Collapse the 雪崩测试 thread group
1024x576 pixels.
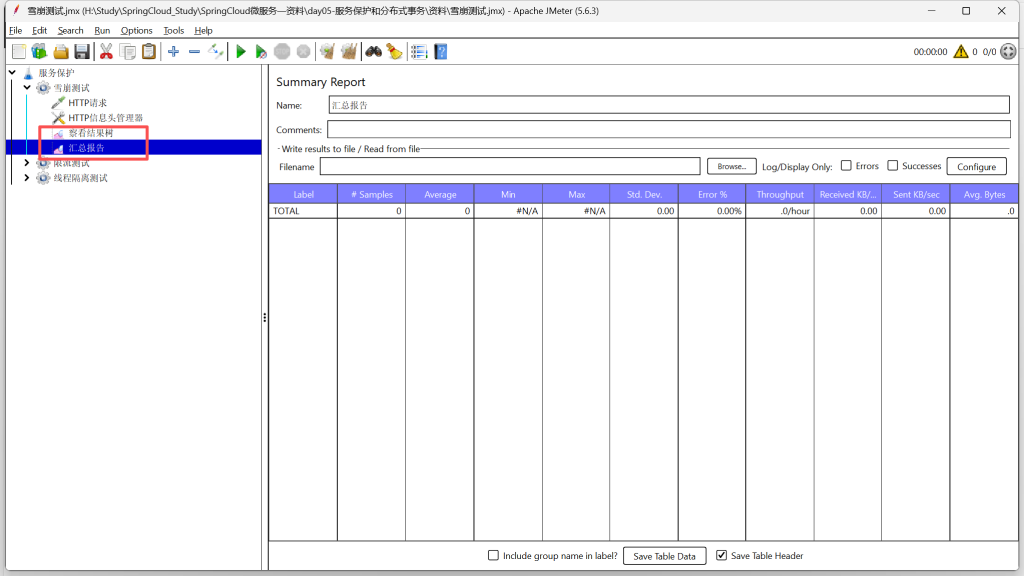click(x=27, y=88)
